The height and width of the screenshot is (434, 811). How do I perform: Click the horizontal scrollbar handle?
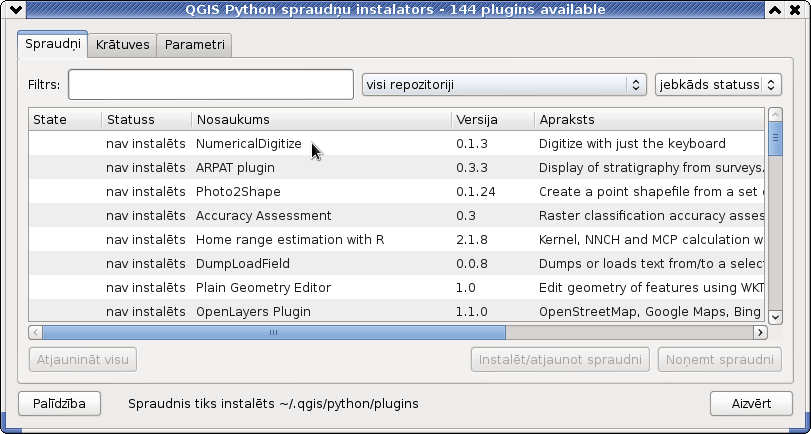tap(274, 332)
